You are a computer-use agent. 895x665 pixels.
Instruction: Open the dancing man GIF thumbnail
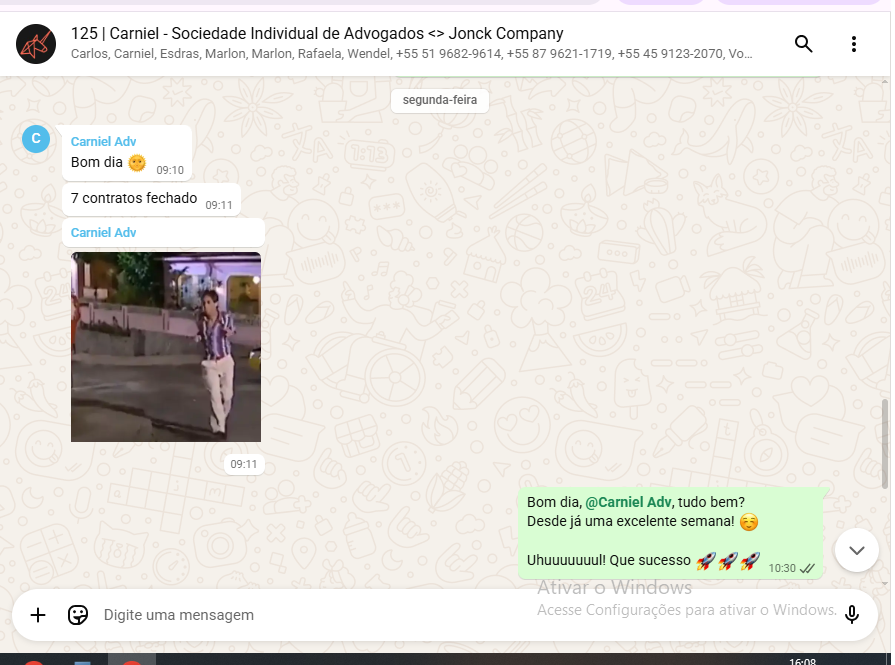click(166, 347)
